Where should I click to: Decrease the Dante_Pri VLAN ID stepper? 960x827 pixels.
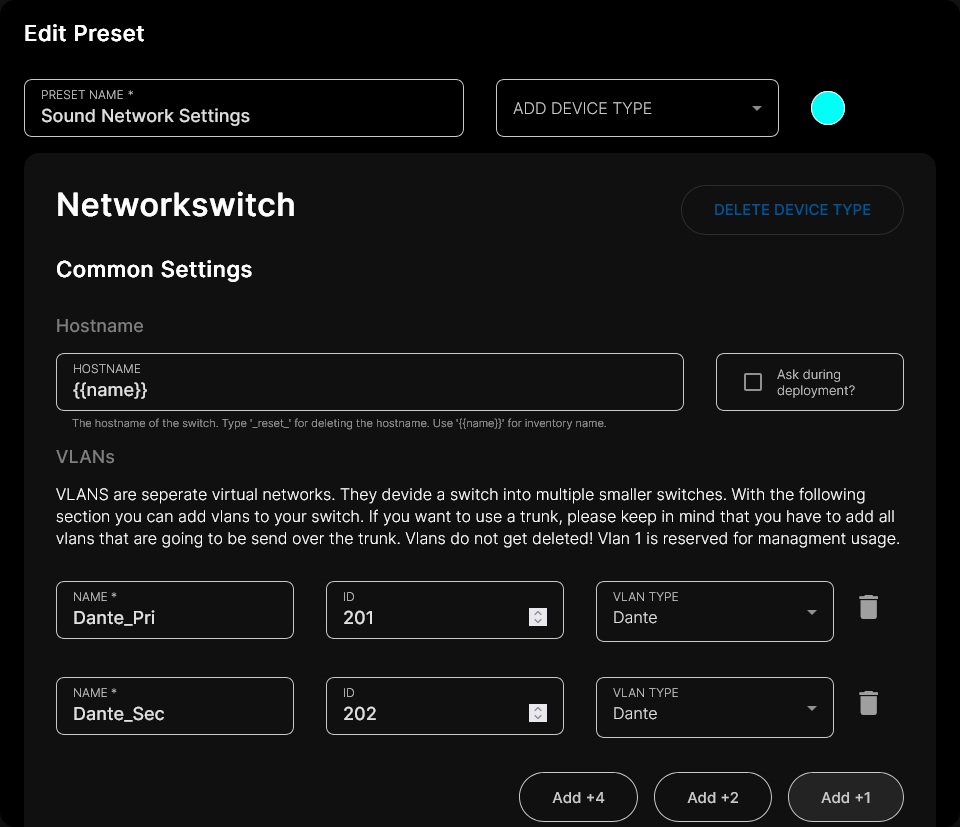tap(538, 622)
